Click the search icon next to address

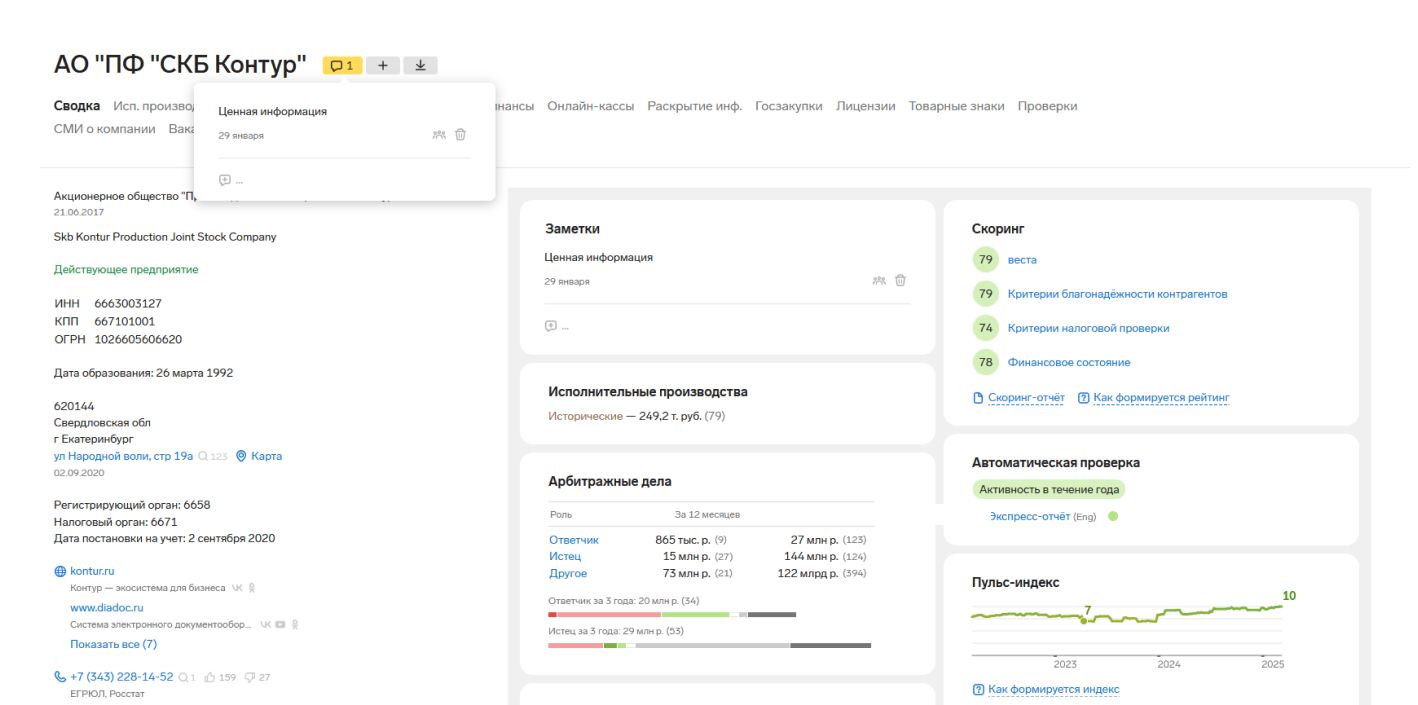[x=203, y=456]
